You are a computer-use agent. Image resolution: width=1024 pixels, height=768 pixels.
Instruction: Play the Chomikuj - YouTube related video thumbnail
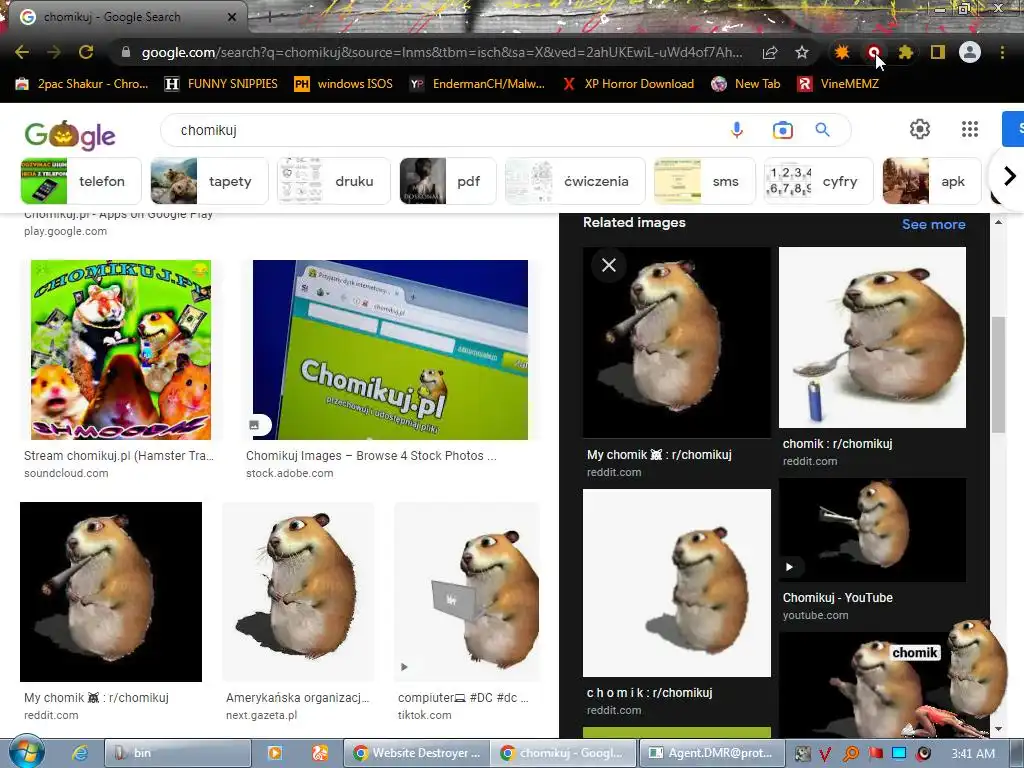click(x=872, y=530)
